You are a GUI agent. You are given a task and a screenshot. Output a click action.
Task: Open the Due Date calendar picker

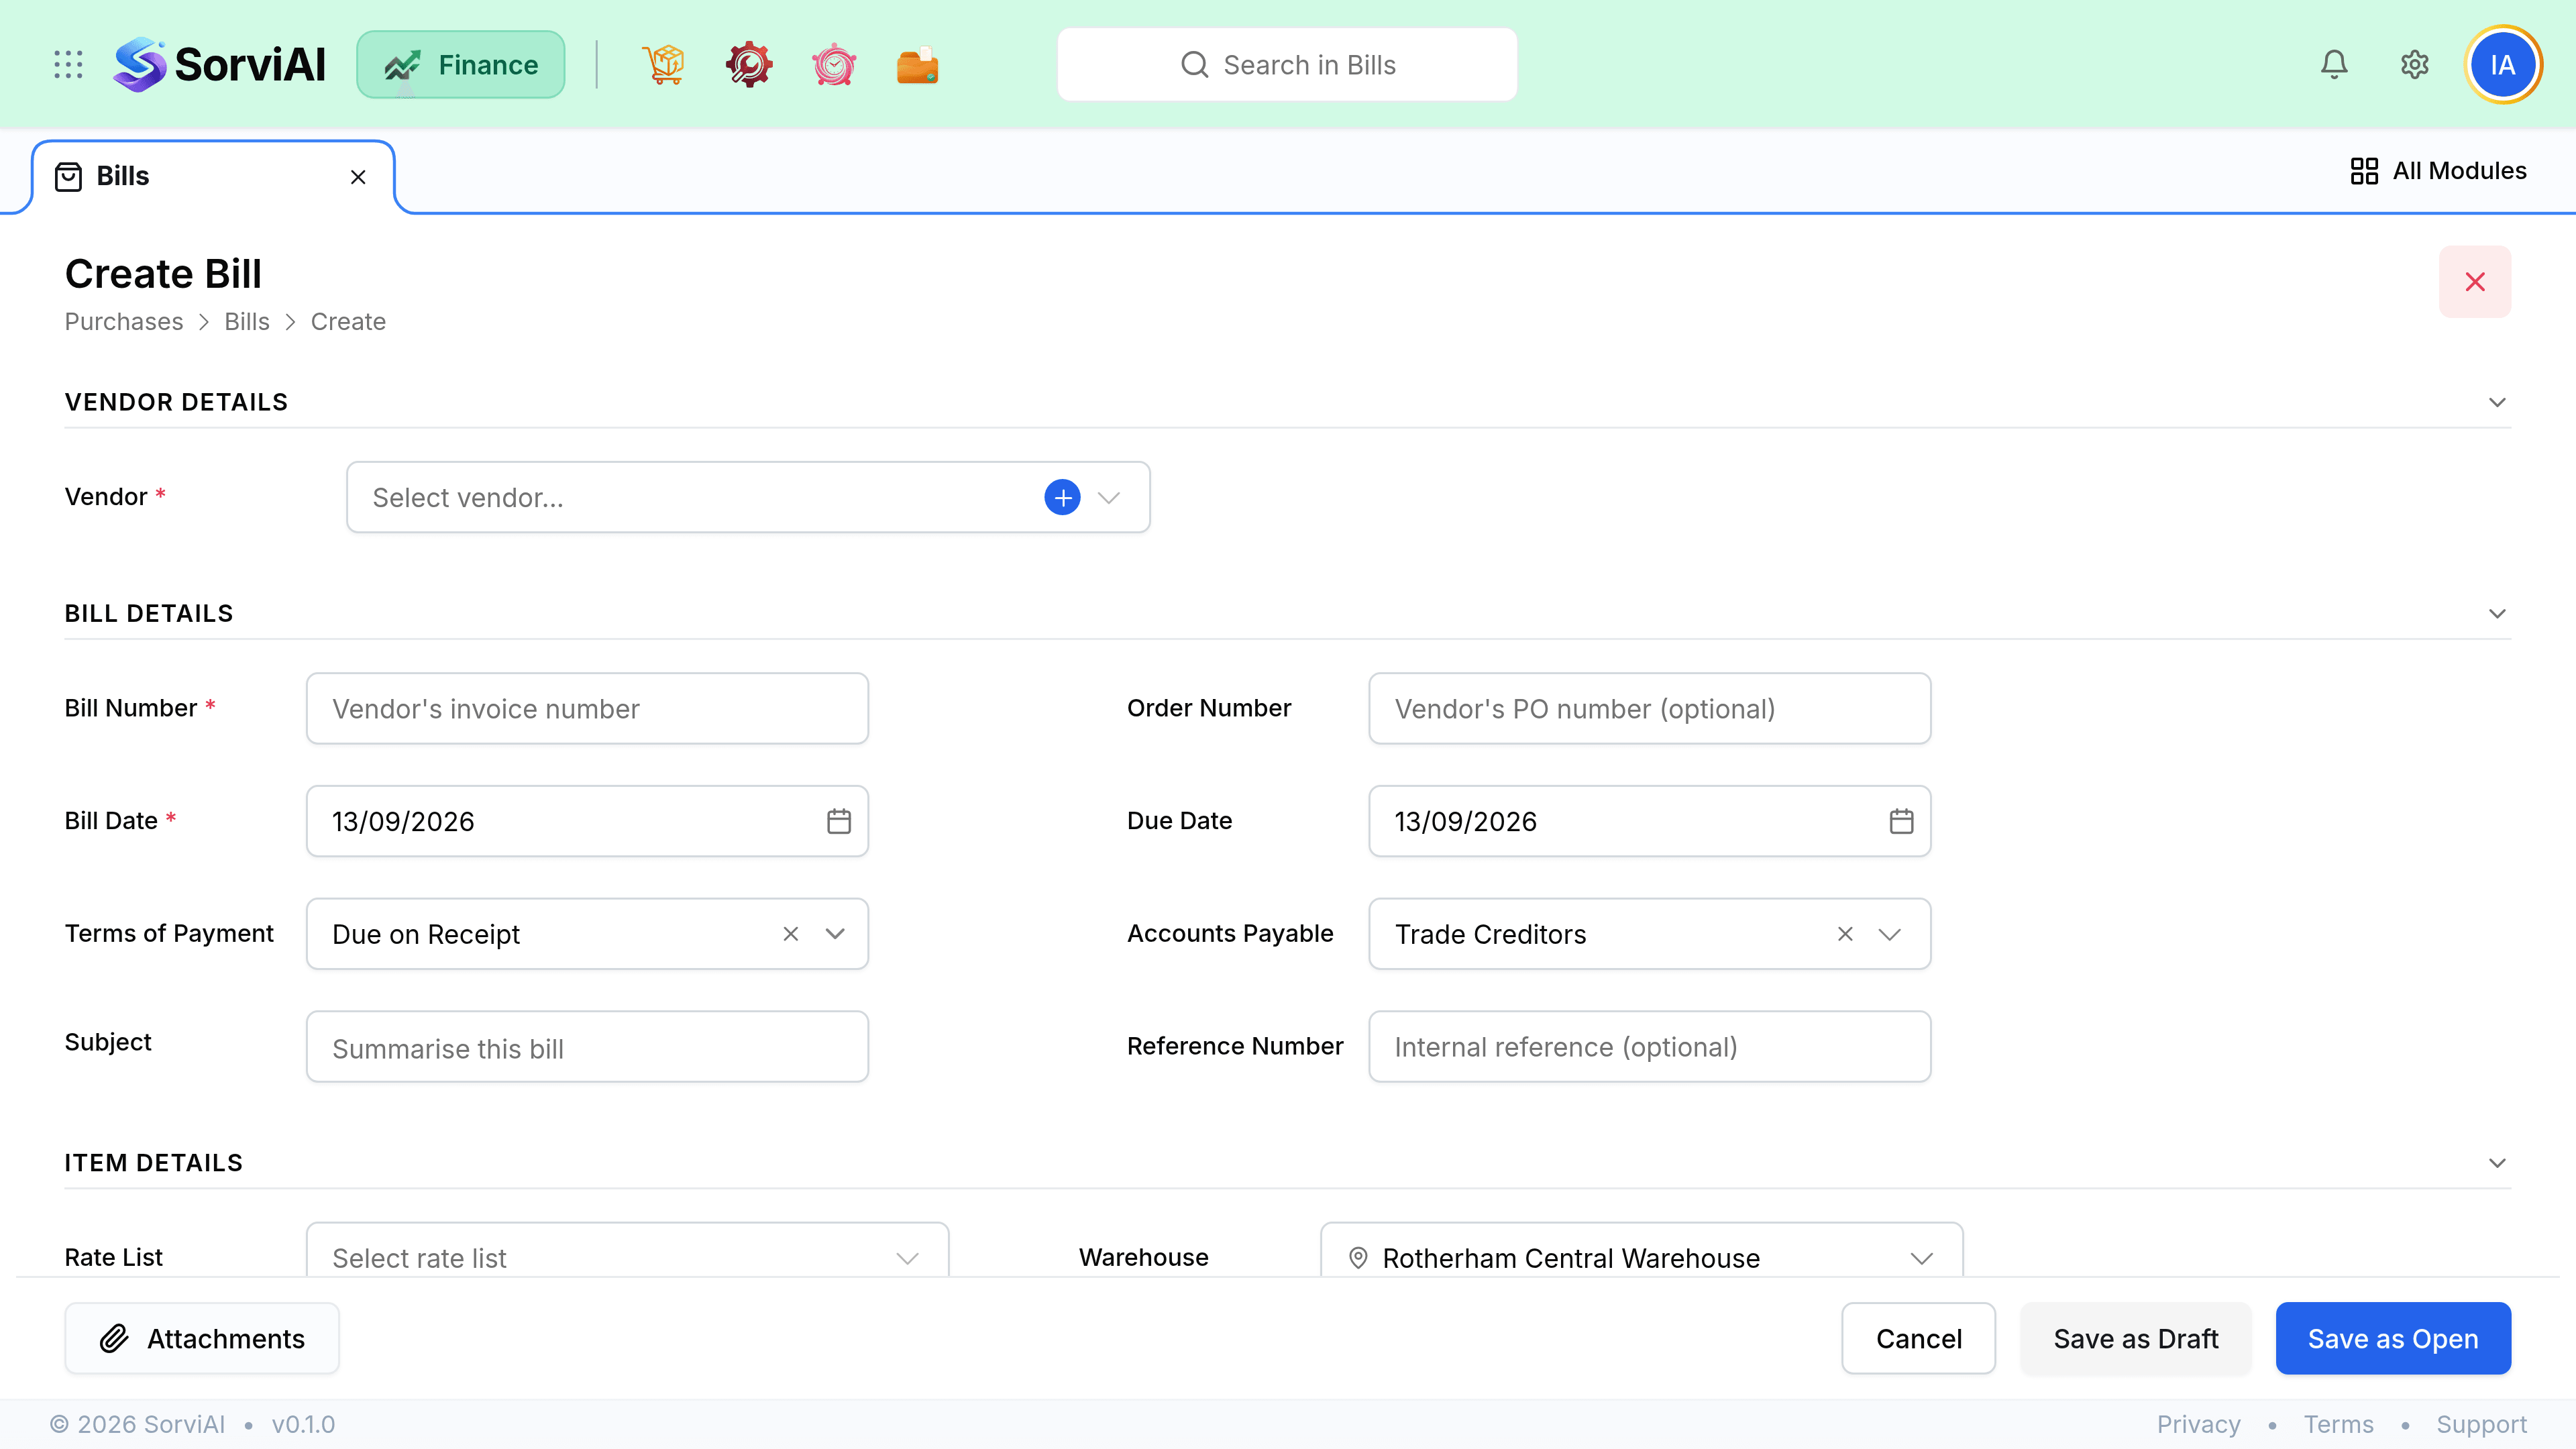[x=1901, y=821]
